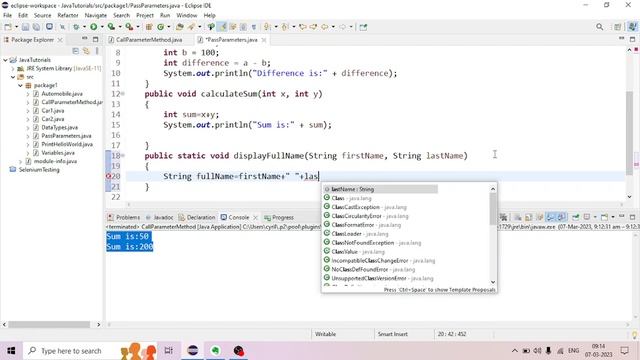Open Task View on the taskbar
640x360 pixels.
pos(169,351)
